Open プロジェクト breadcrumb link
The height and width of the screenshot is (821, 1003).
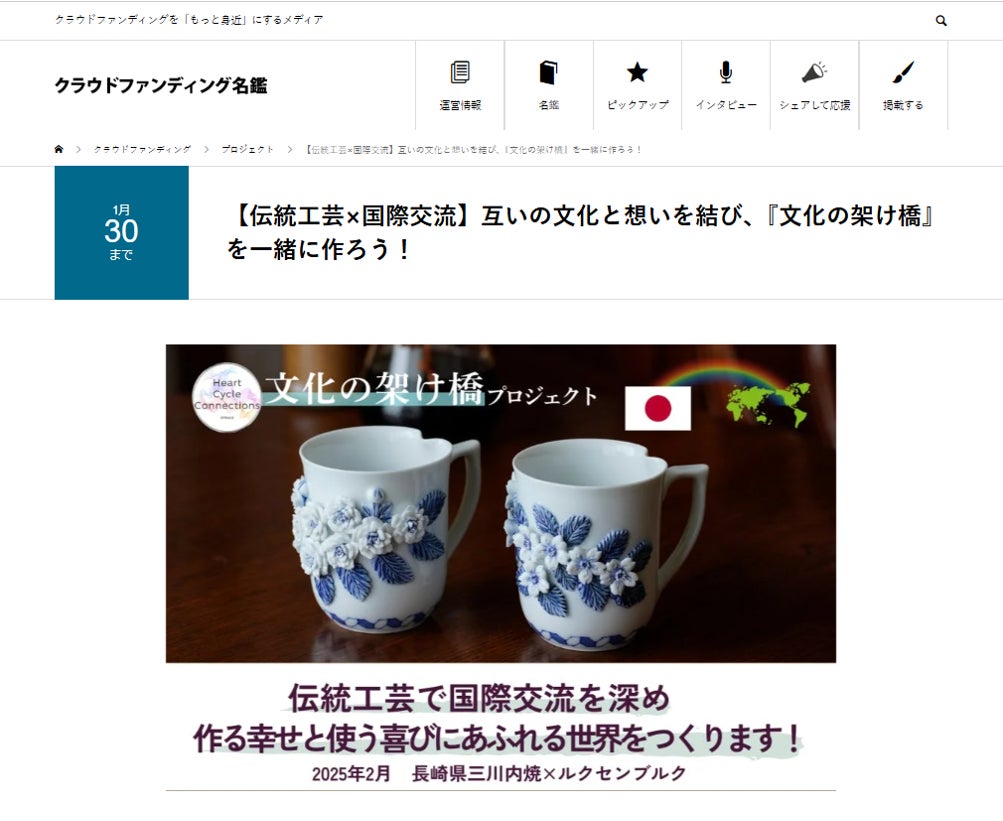[x=248, y=149]
